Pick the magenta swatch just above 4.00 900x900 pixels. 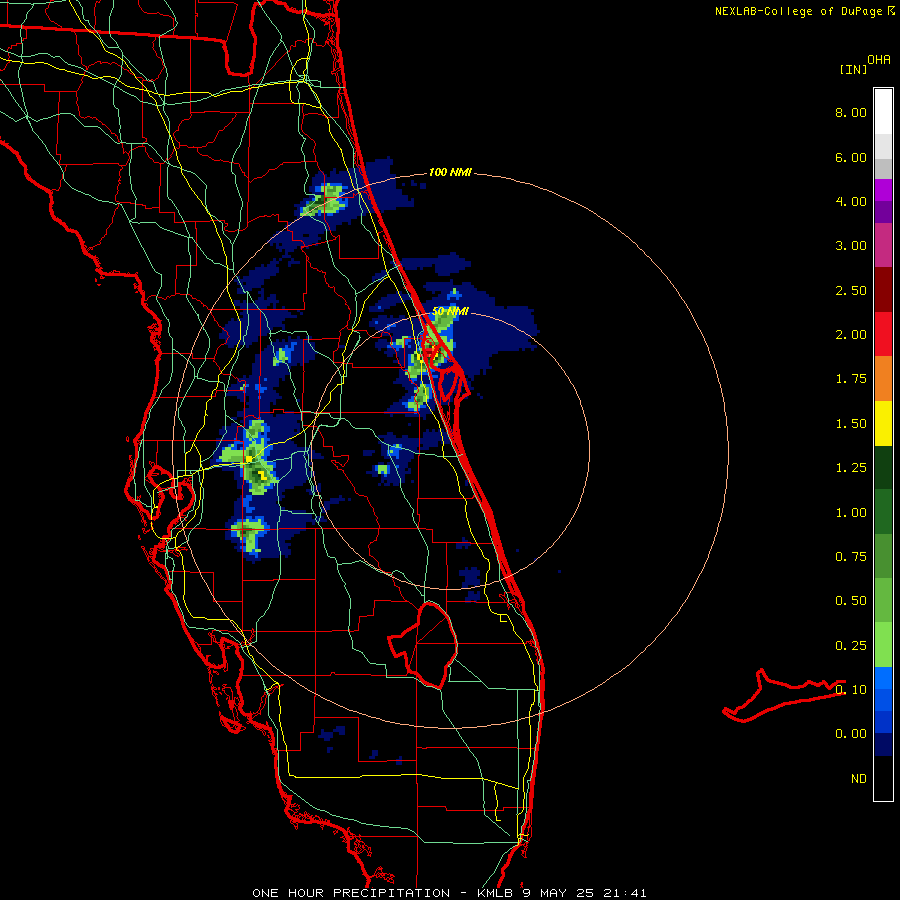pos(883,190)
